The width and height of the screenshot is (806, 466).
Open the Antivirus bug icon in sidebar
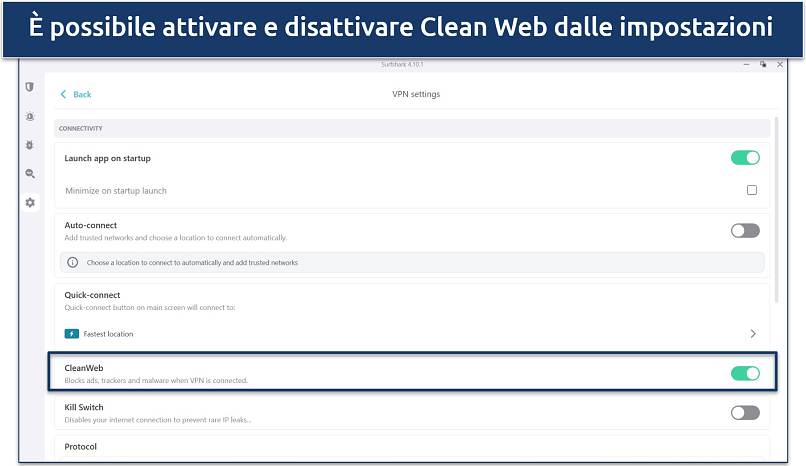click(x=30, y=145)
